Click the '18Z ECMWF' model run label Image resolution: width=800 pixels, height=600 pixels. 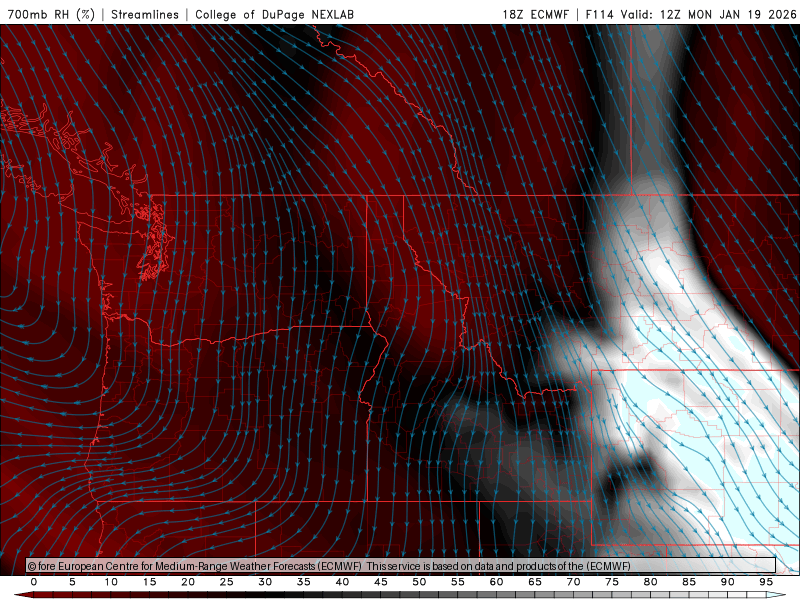[535, 14]
